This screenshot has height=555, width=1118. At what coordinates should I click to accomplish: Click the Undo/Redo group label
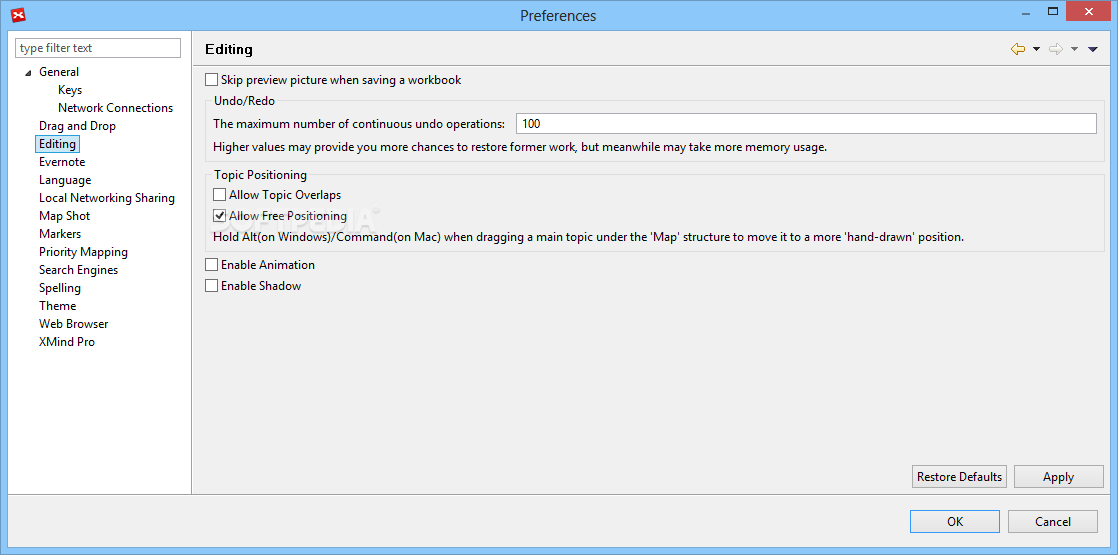[245, 101]
